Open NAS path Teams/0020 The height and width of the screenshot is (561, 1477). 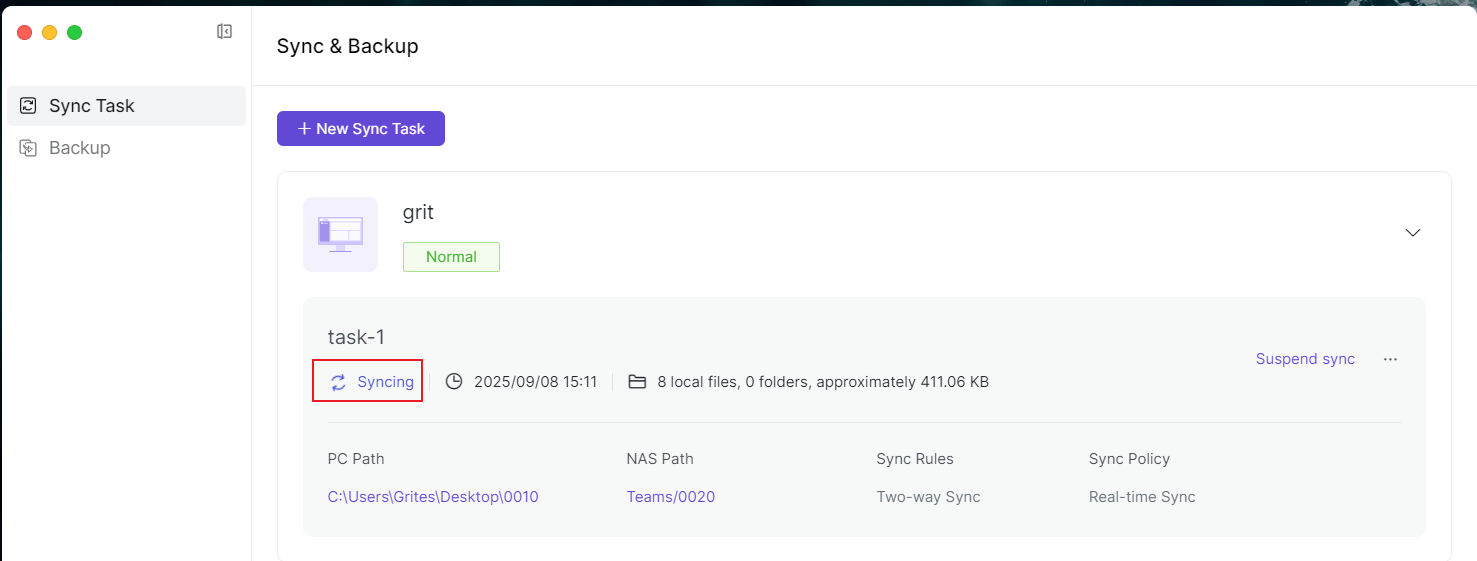(670, 497)
